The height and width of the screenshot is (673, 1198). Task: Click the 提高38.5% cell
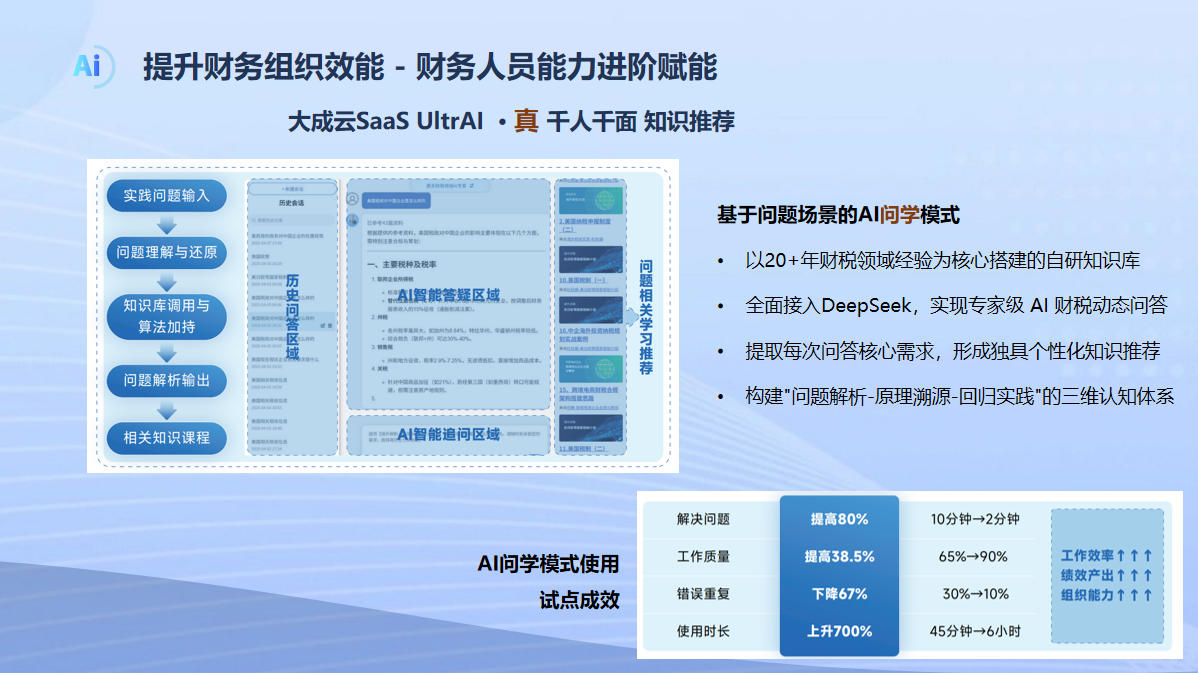(839, 557)
